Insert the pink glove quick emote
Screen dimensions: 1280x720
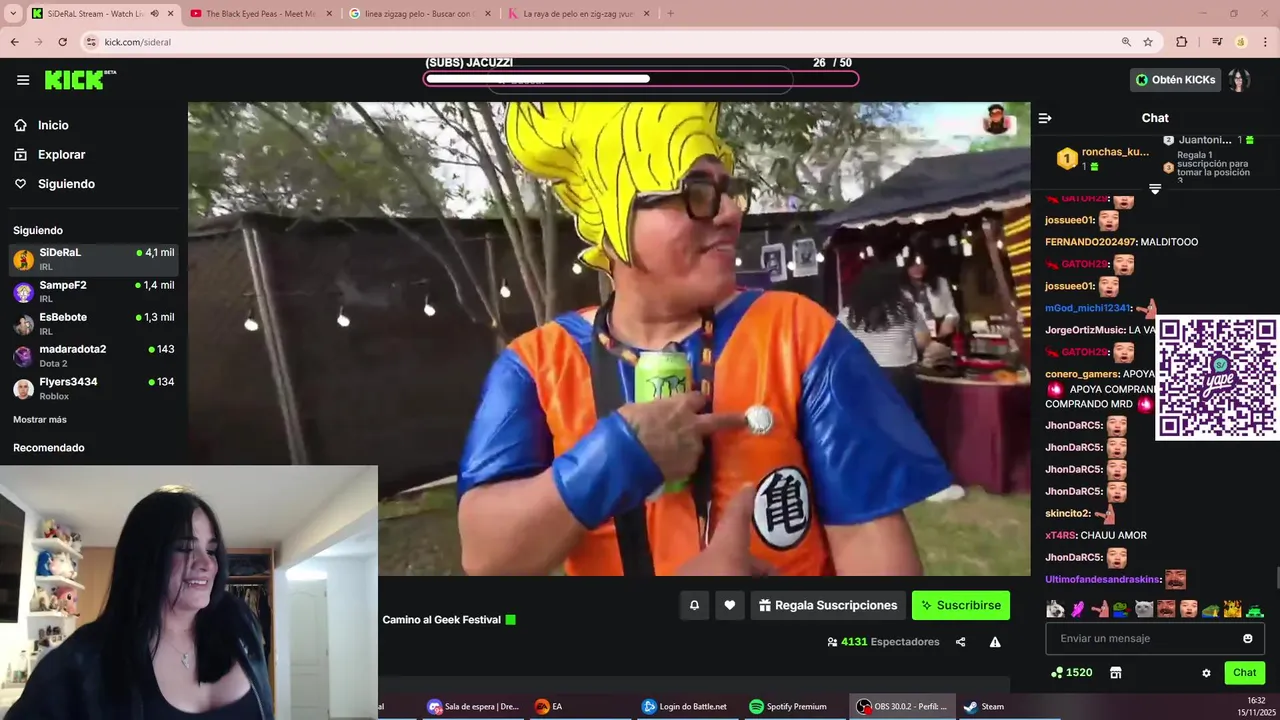coord(1077,609)
